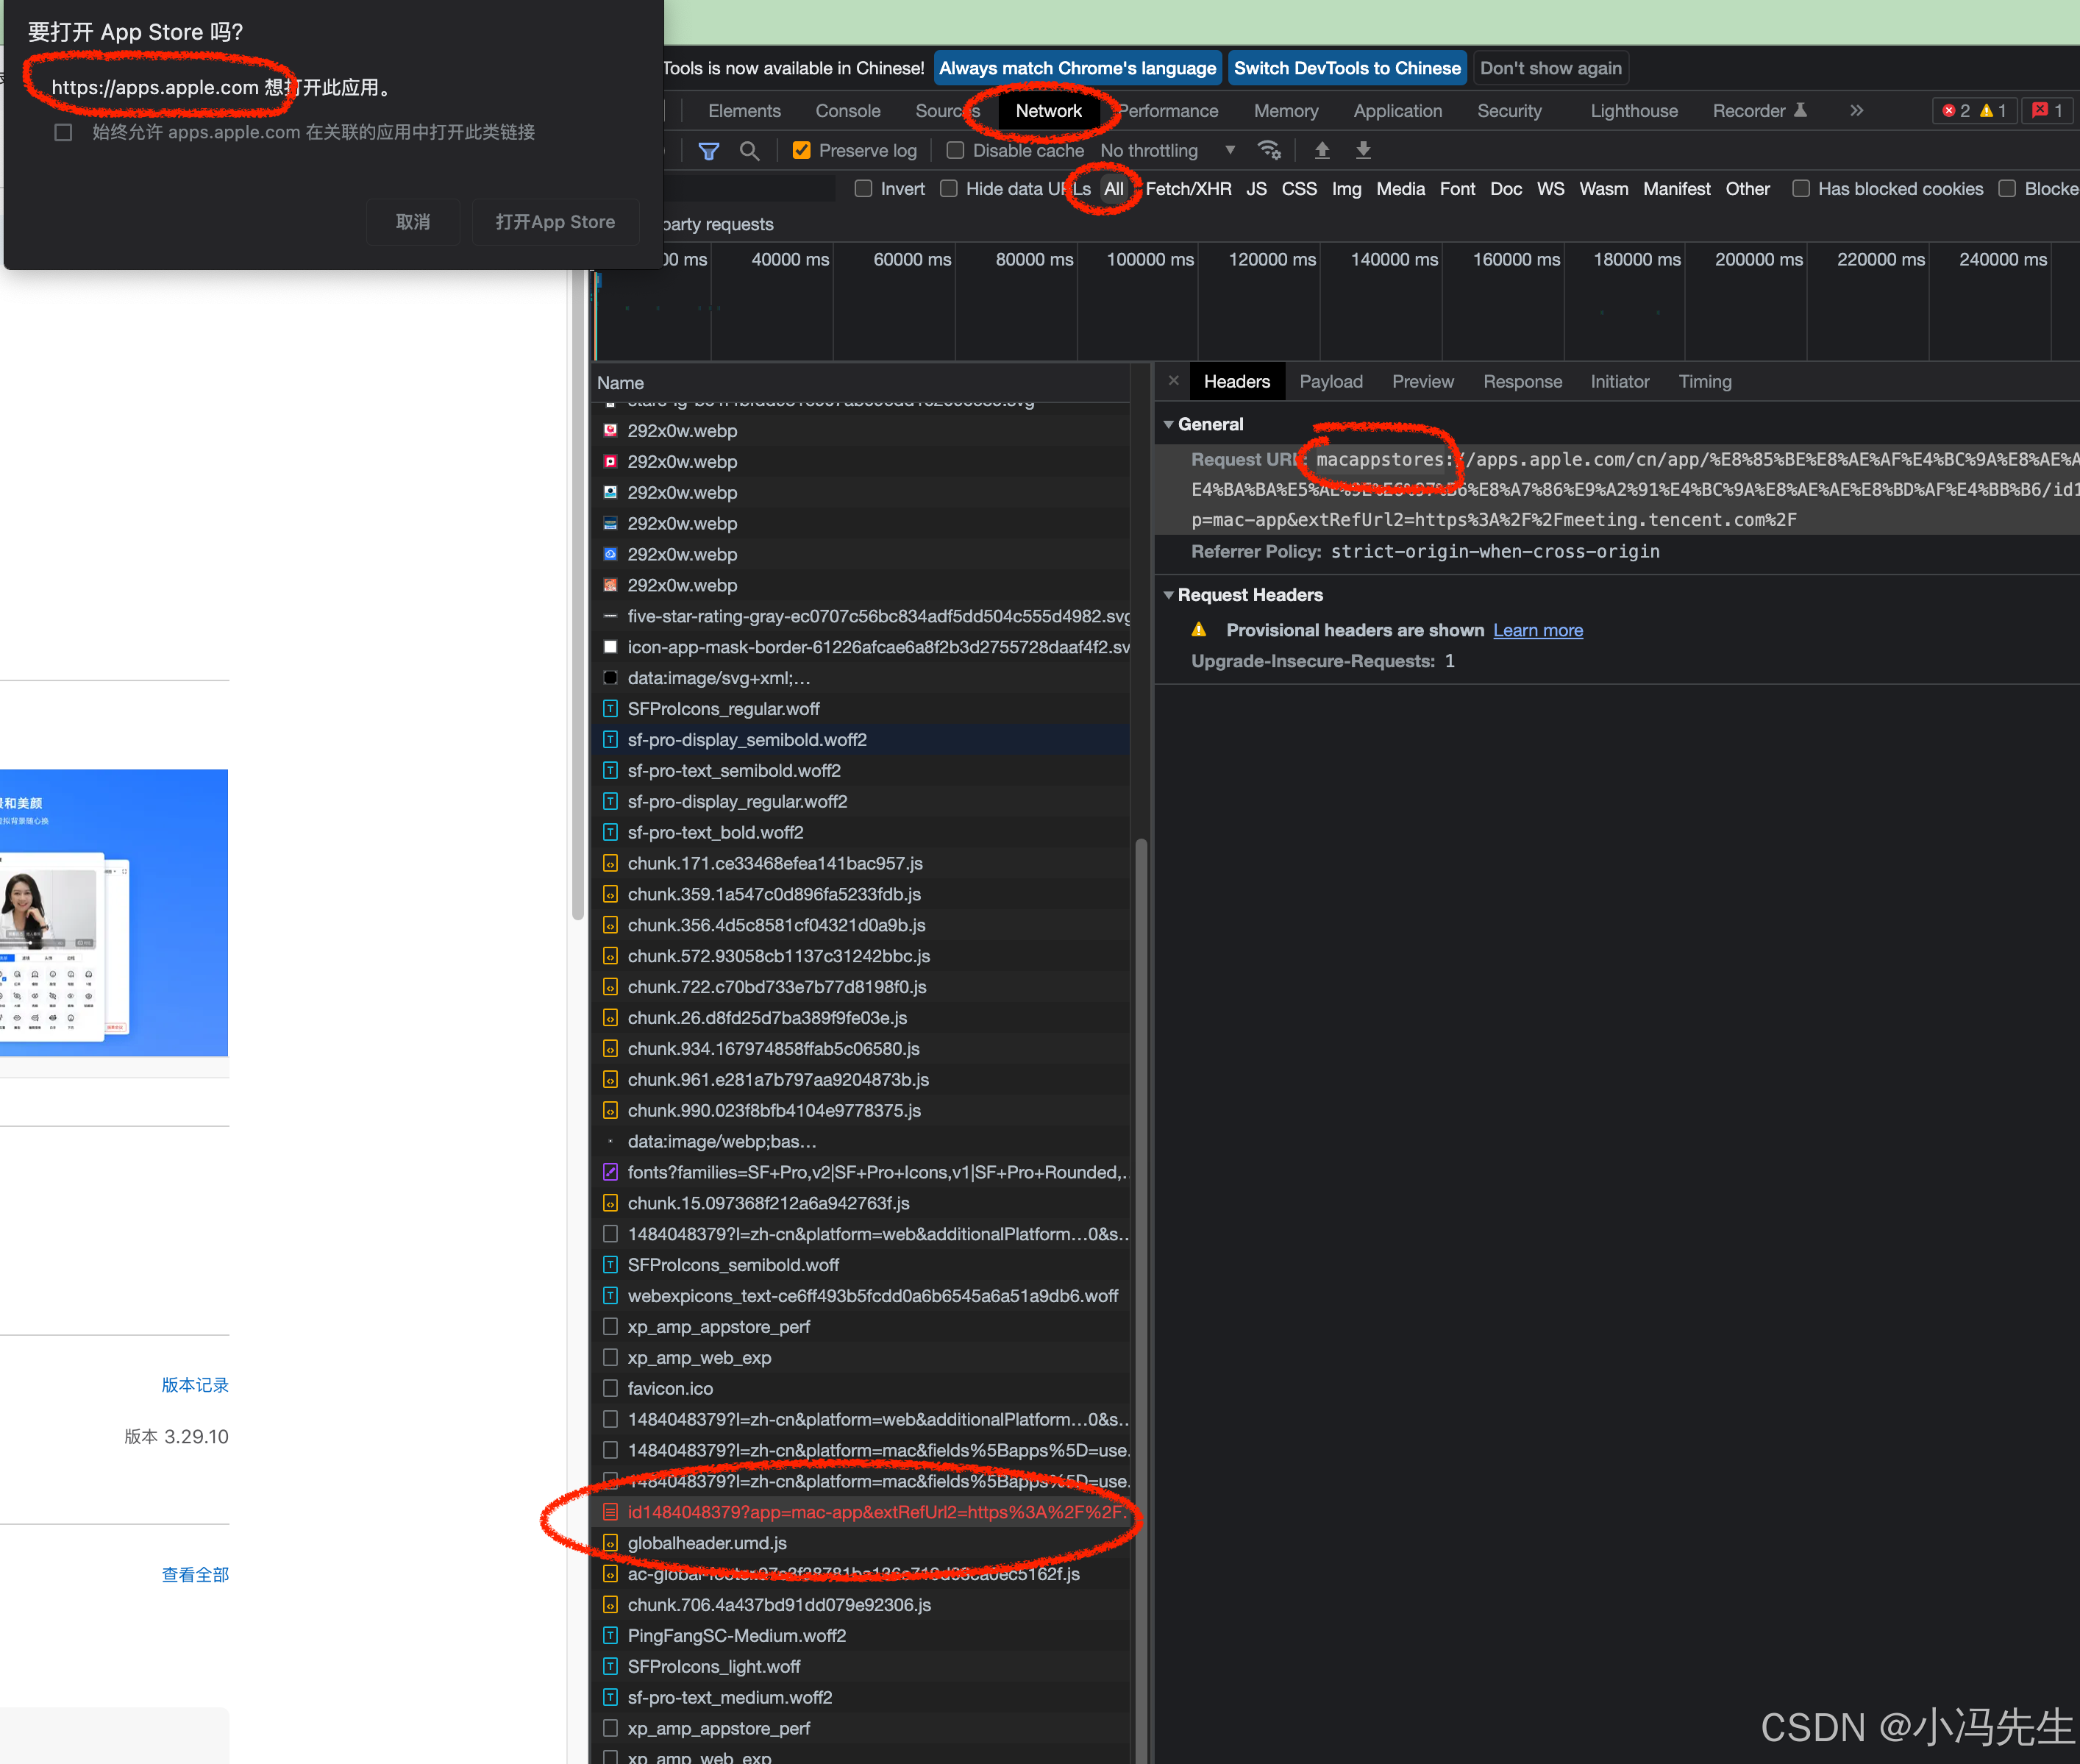Open the network search magnifier icon

749,151
